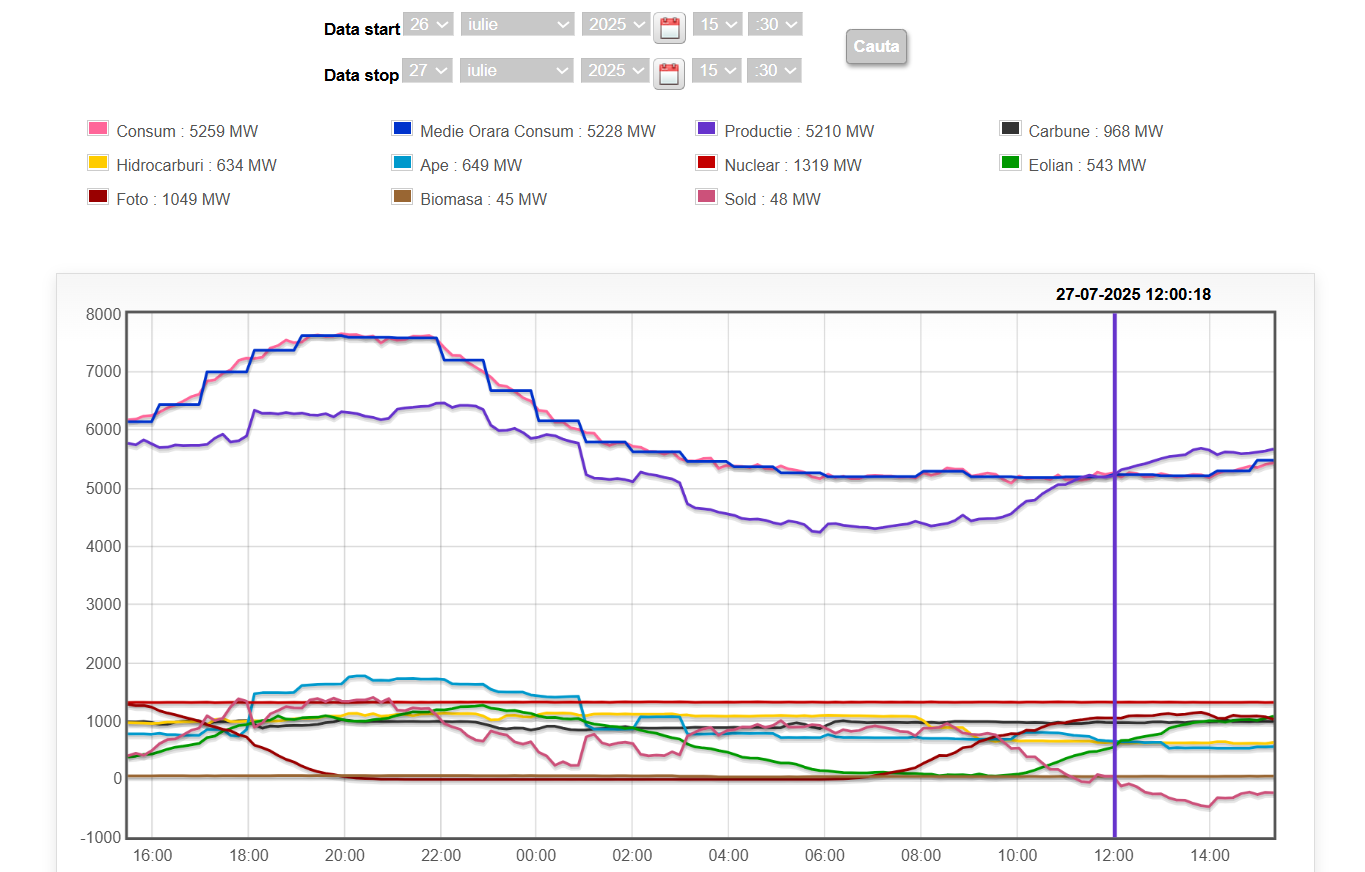Open the Data stop year dropdown

615,70
